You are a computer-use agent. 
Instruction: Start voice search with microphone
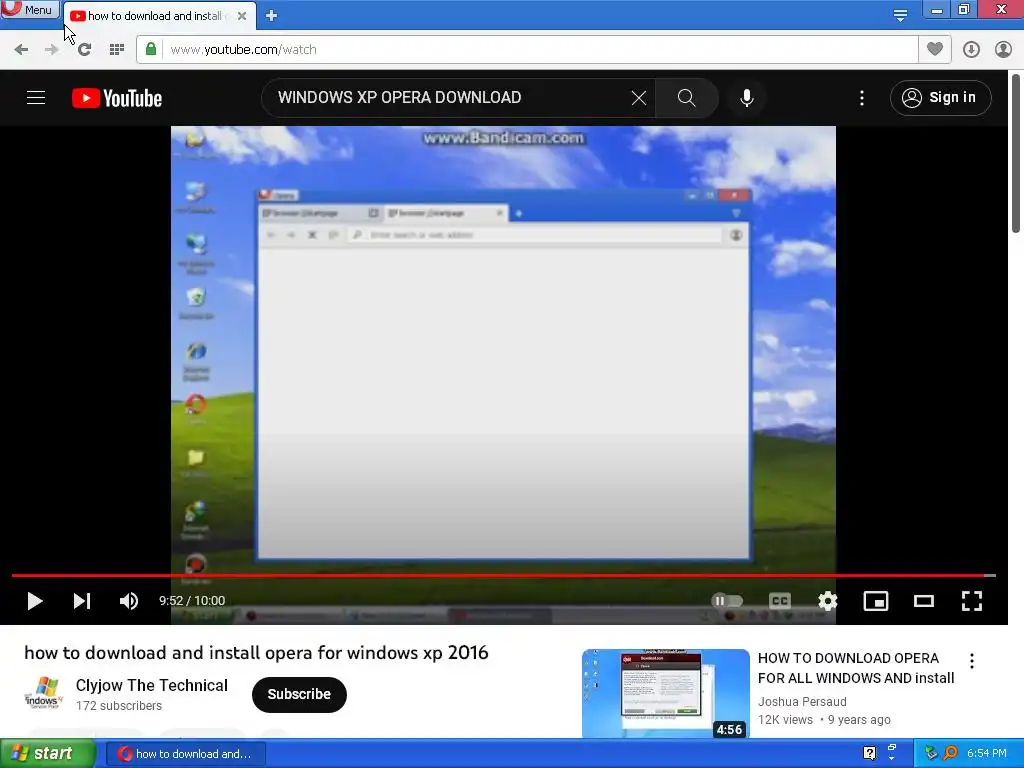point(746,98)
